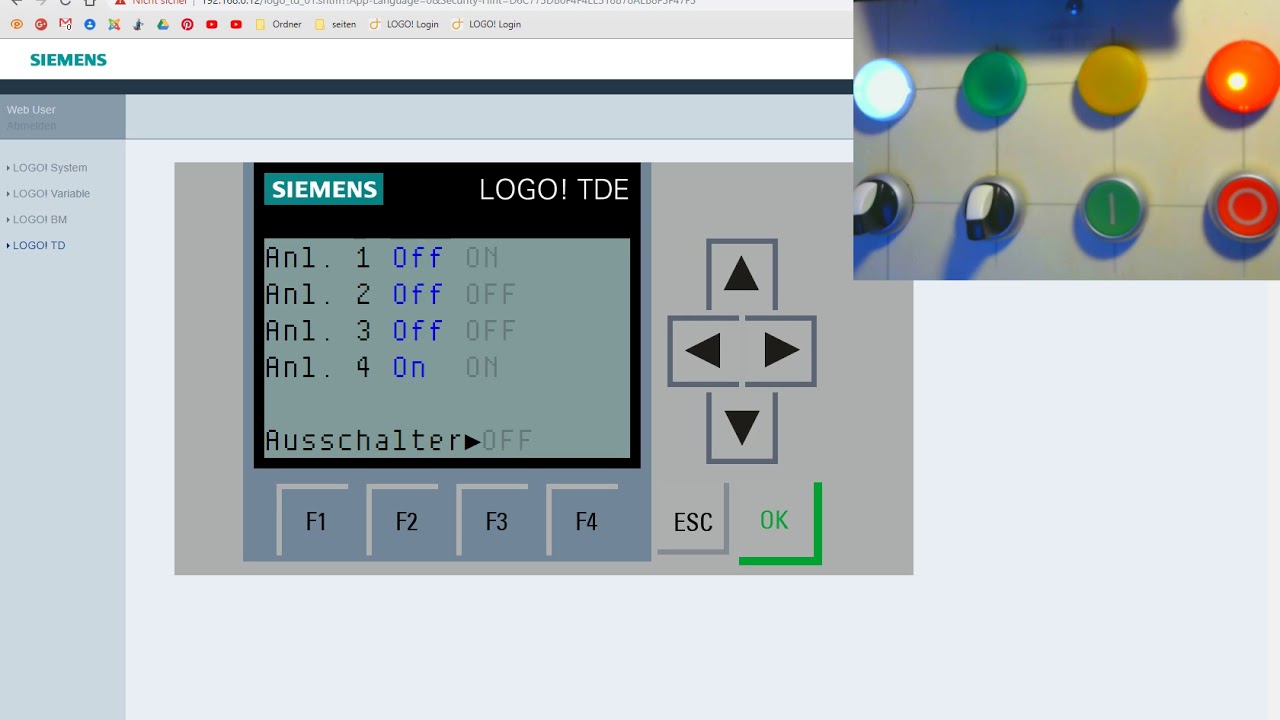The width and height of the screenshot is (1280, 720).
Task: Click the blue Off value of Anl. 1
Action: coord(417,258)
